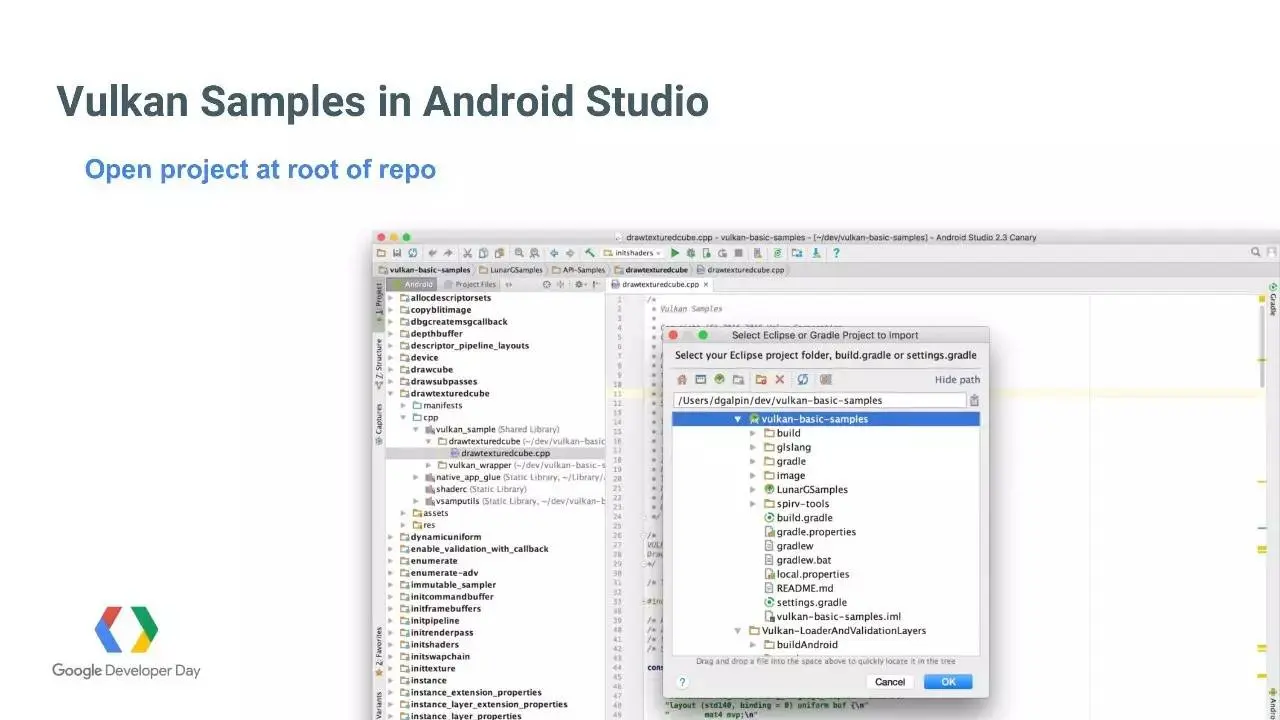Collapse the vulkan-basic-samples node in dialog
The image size is (1280, 720).
click(x=738, y=420)
